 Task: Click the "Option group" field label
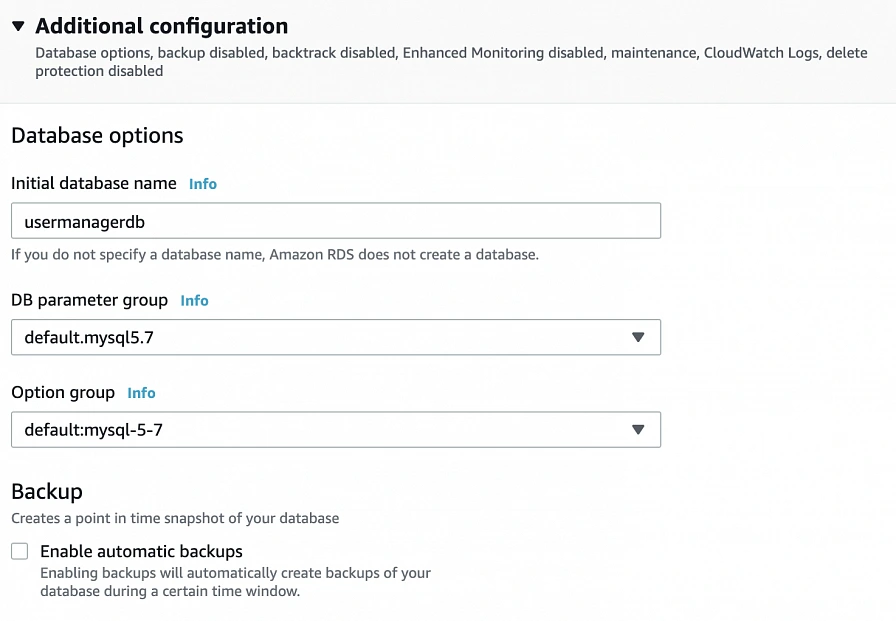coord(63,393)
